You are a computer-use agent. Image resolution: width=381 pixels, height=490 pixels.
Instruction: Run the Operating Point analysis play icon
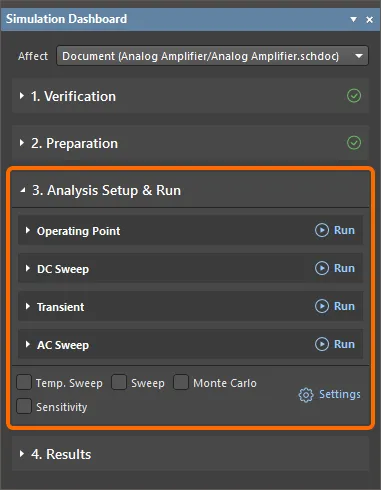[x=322, y=230]
